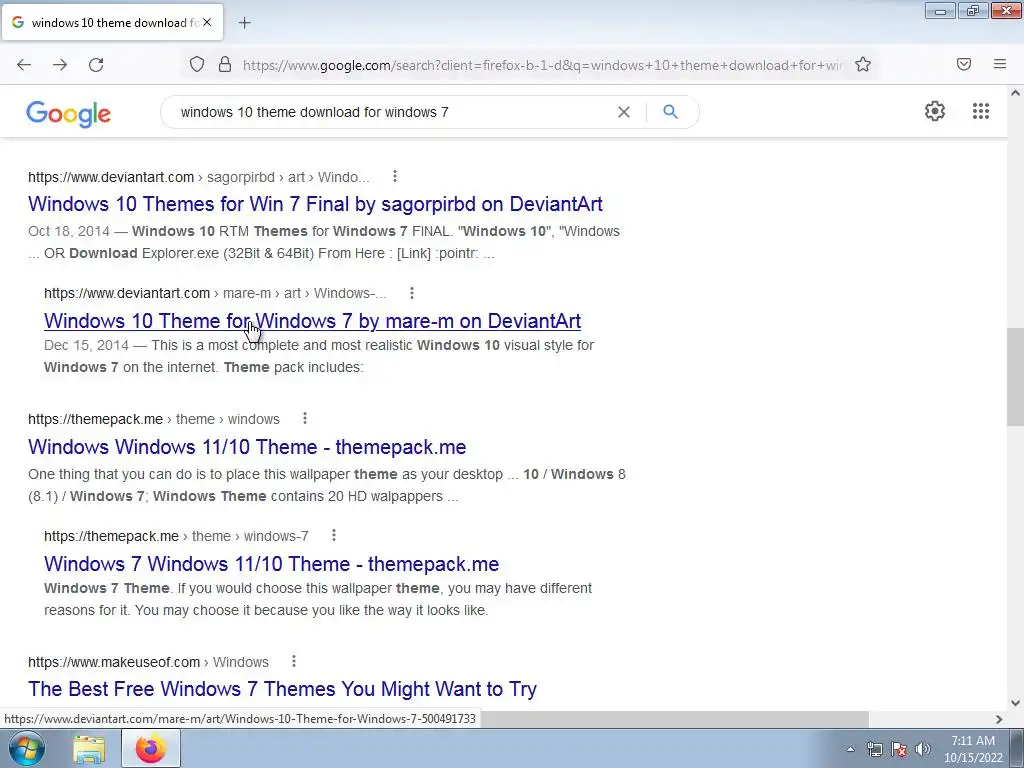Switch to Firefox taskbar button
The height and width of the screenshot is (768, 1024).
pos(151,749)
